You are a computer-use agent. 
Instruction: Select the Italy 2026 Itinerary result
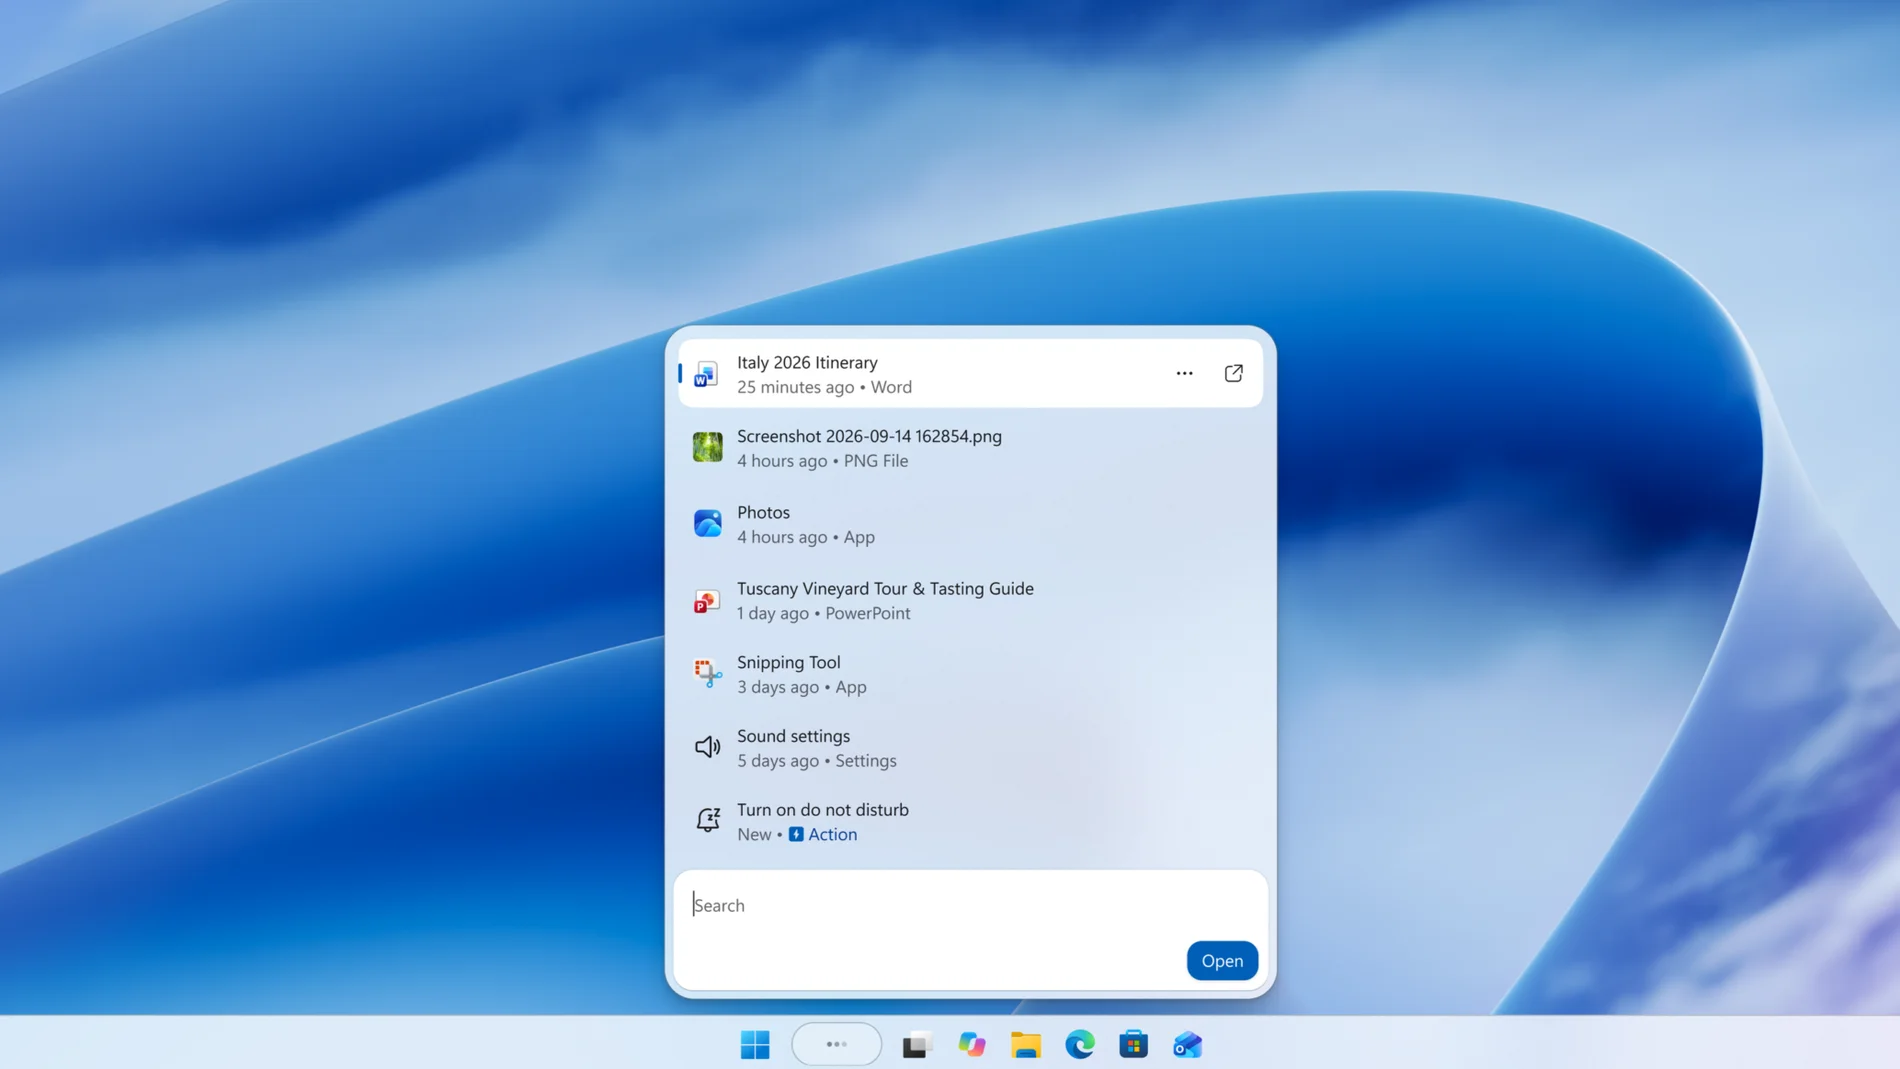tap(970, 374)
